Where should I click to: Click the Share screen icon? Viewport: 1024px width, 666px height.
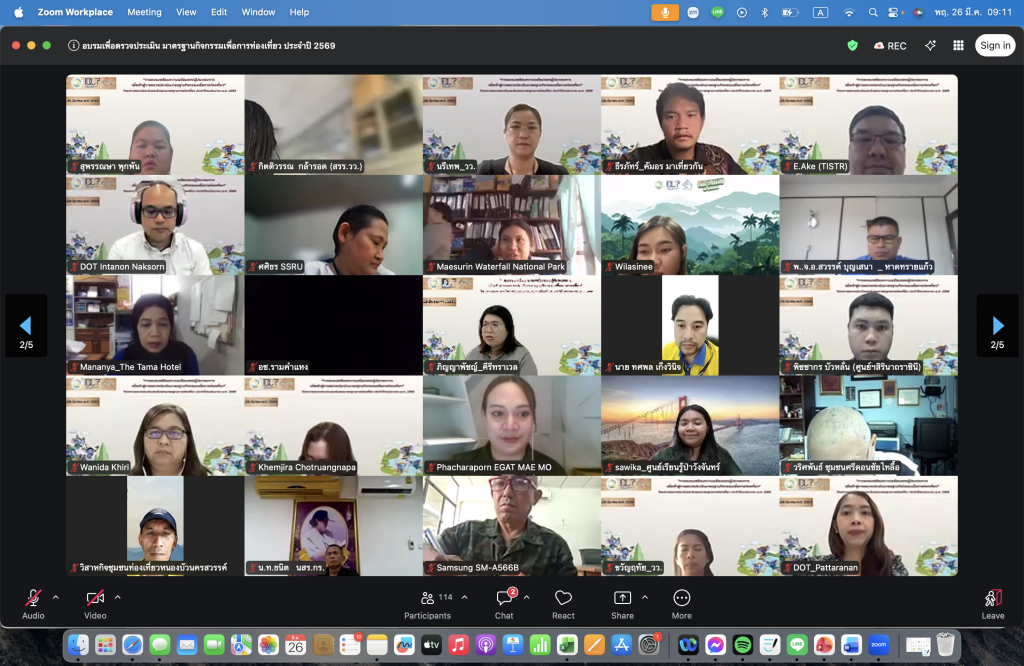(x=622, y=598)
